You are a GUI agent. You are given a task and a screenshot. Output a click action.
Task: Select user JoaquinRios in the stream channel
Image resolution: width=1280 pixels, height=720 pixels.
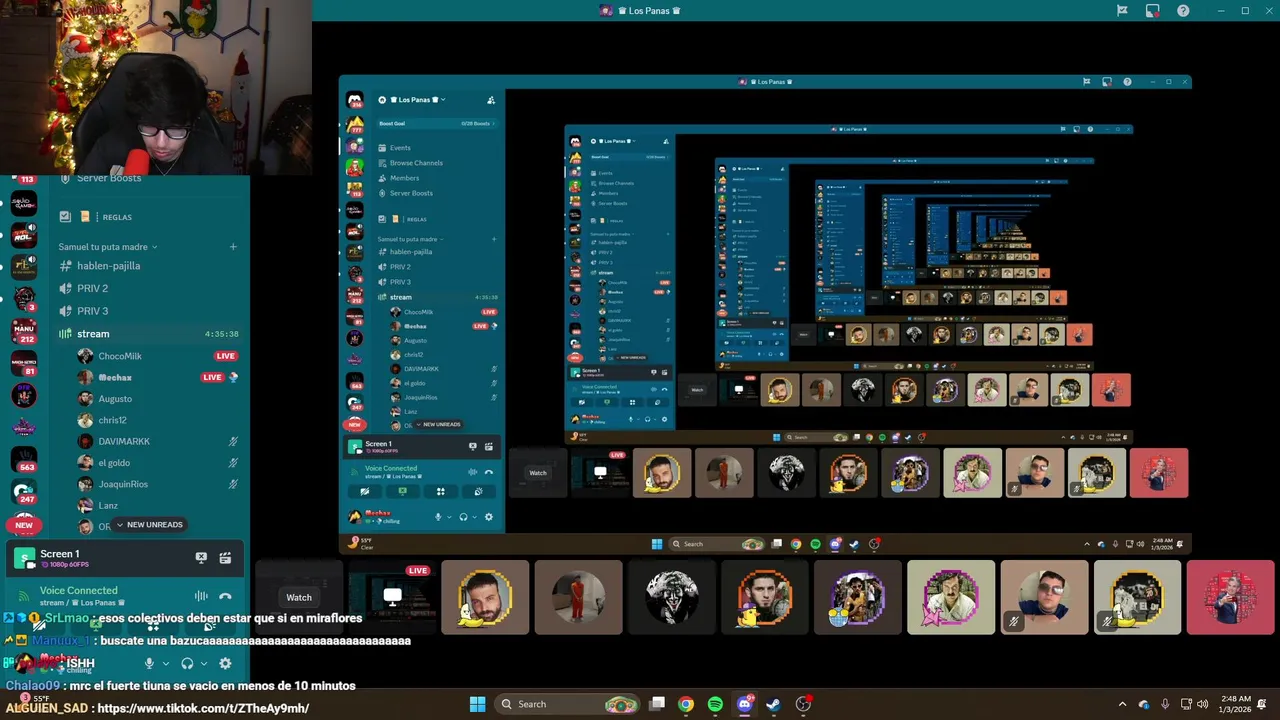pos(123,484)
